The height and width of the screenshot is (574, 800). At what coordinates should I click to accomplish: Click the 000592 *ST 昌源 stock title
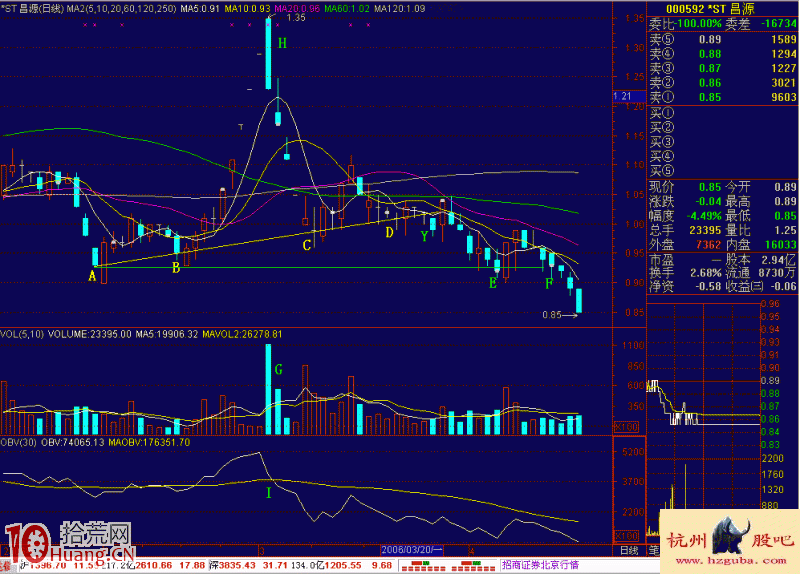pos(710,9)
